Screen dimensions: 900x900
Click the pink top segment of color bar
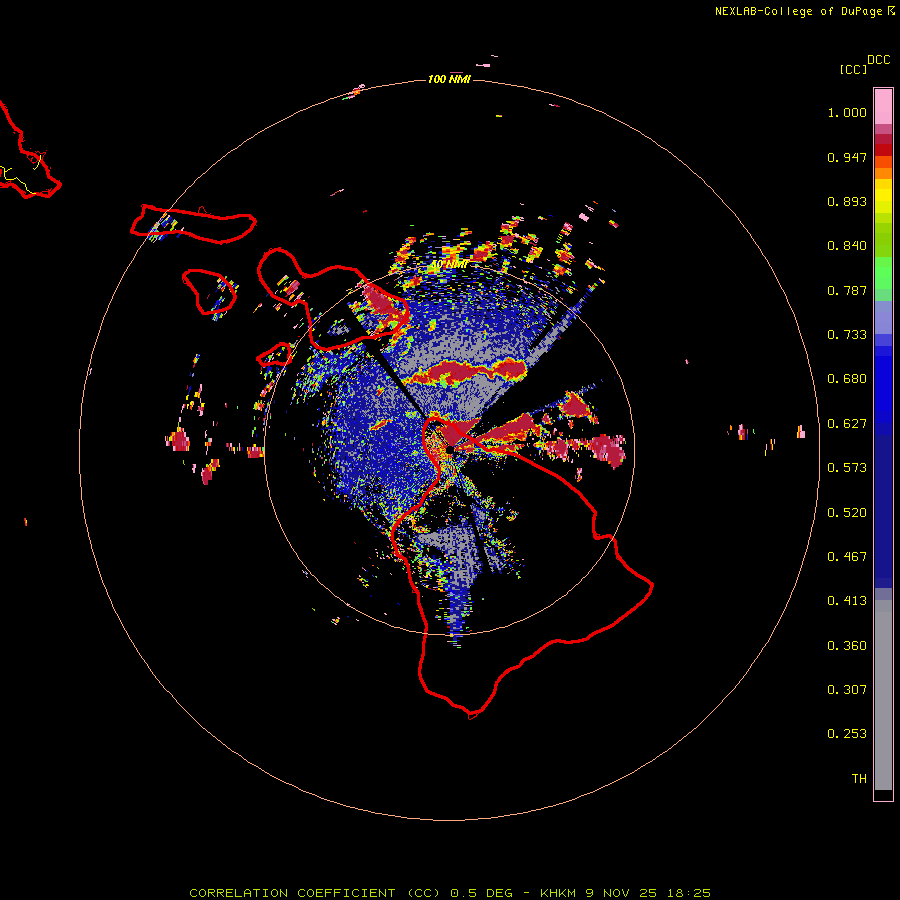pos(883,107)
